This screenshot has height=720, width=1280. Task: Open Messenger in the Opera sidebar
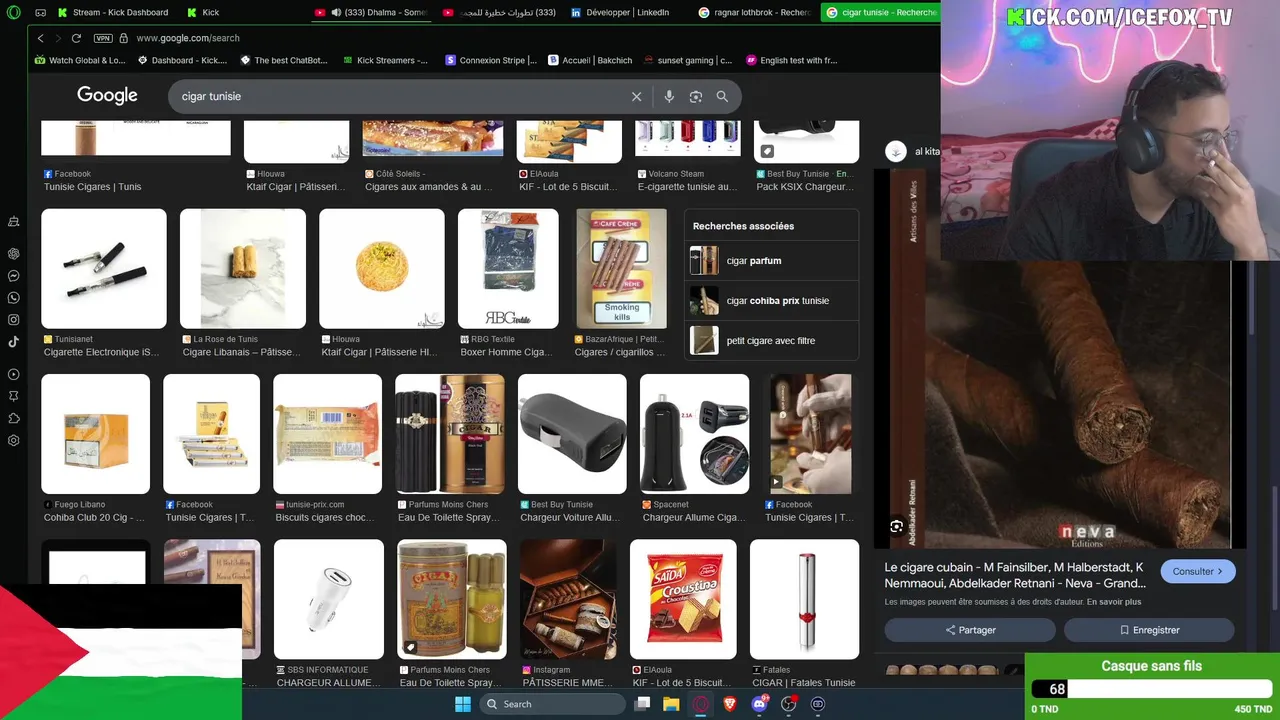14,276
